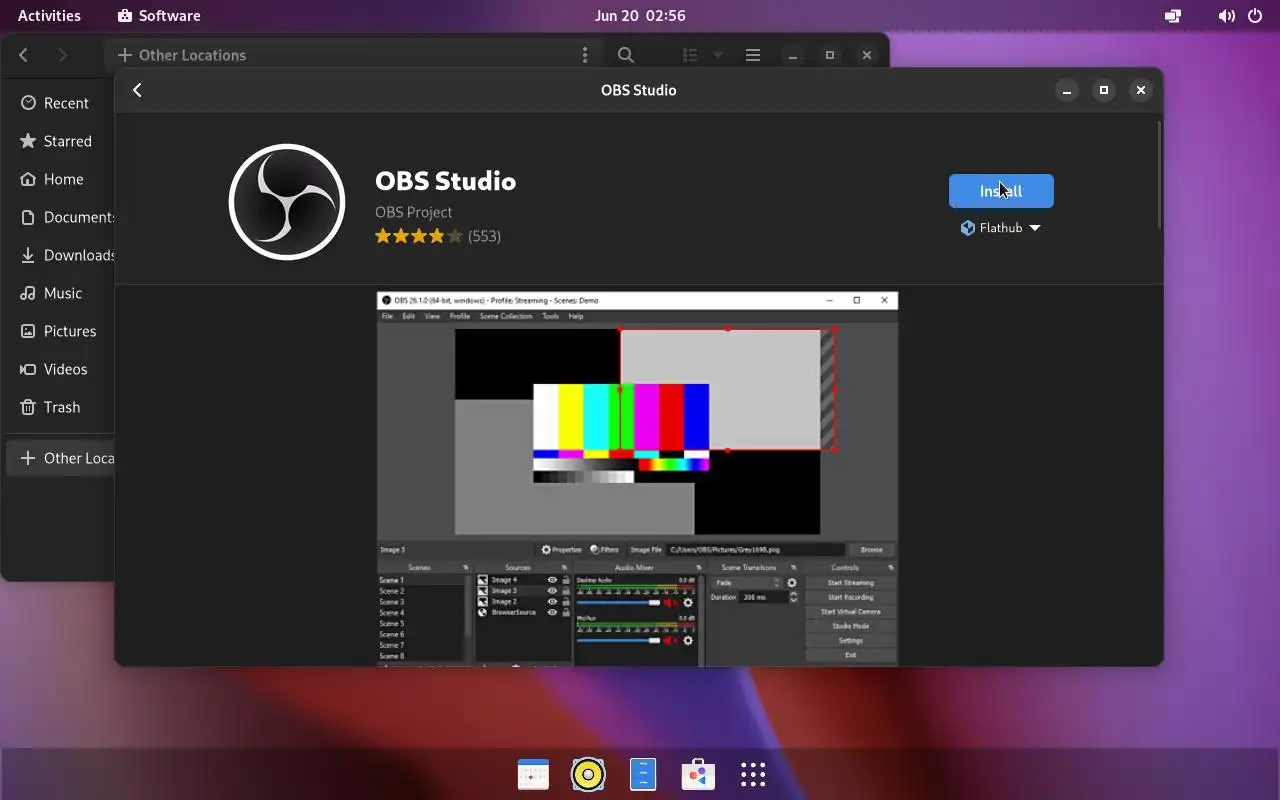This screenshot has width=1280, height=800.
Task: Click the OBS Project developer name
Action: pos(413,212)
